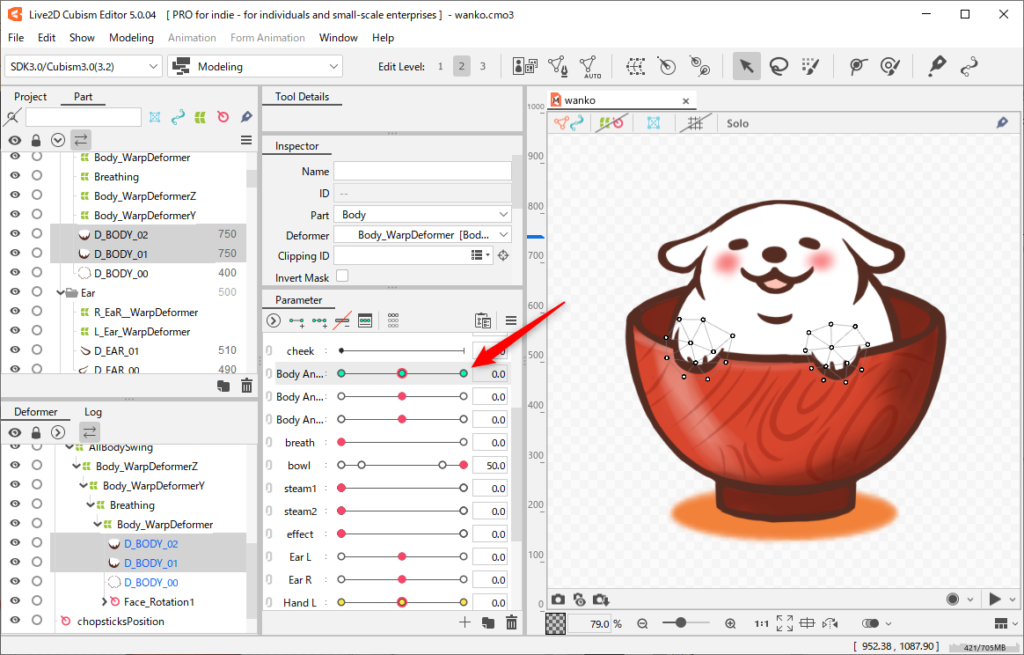Click add three keys icon in Parameter panel
Image resolution: width=1024 pixels, height=655 pixels.
319,321
